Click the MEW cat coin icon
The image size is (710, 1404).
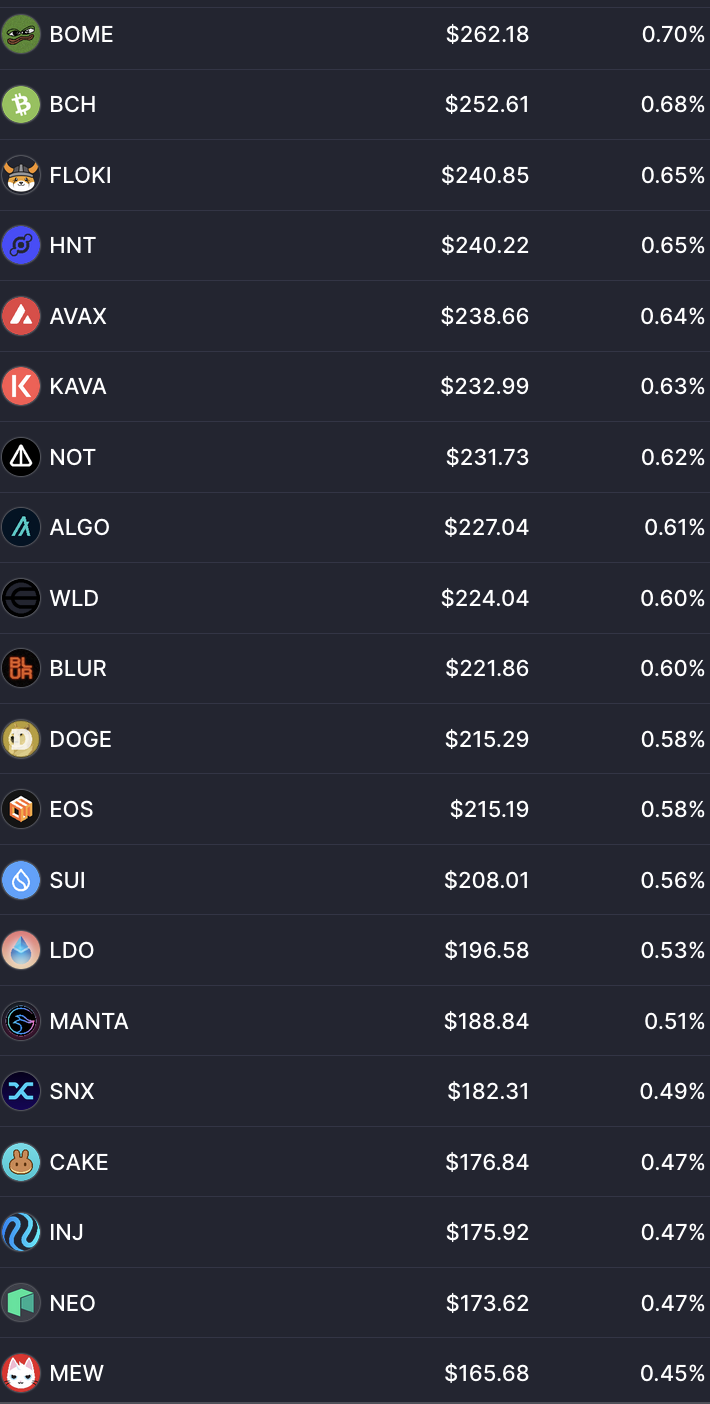click(x=21, y=1374)
